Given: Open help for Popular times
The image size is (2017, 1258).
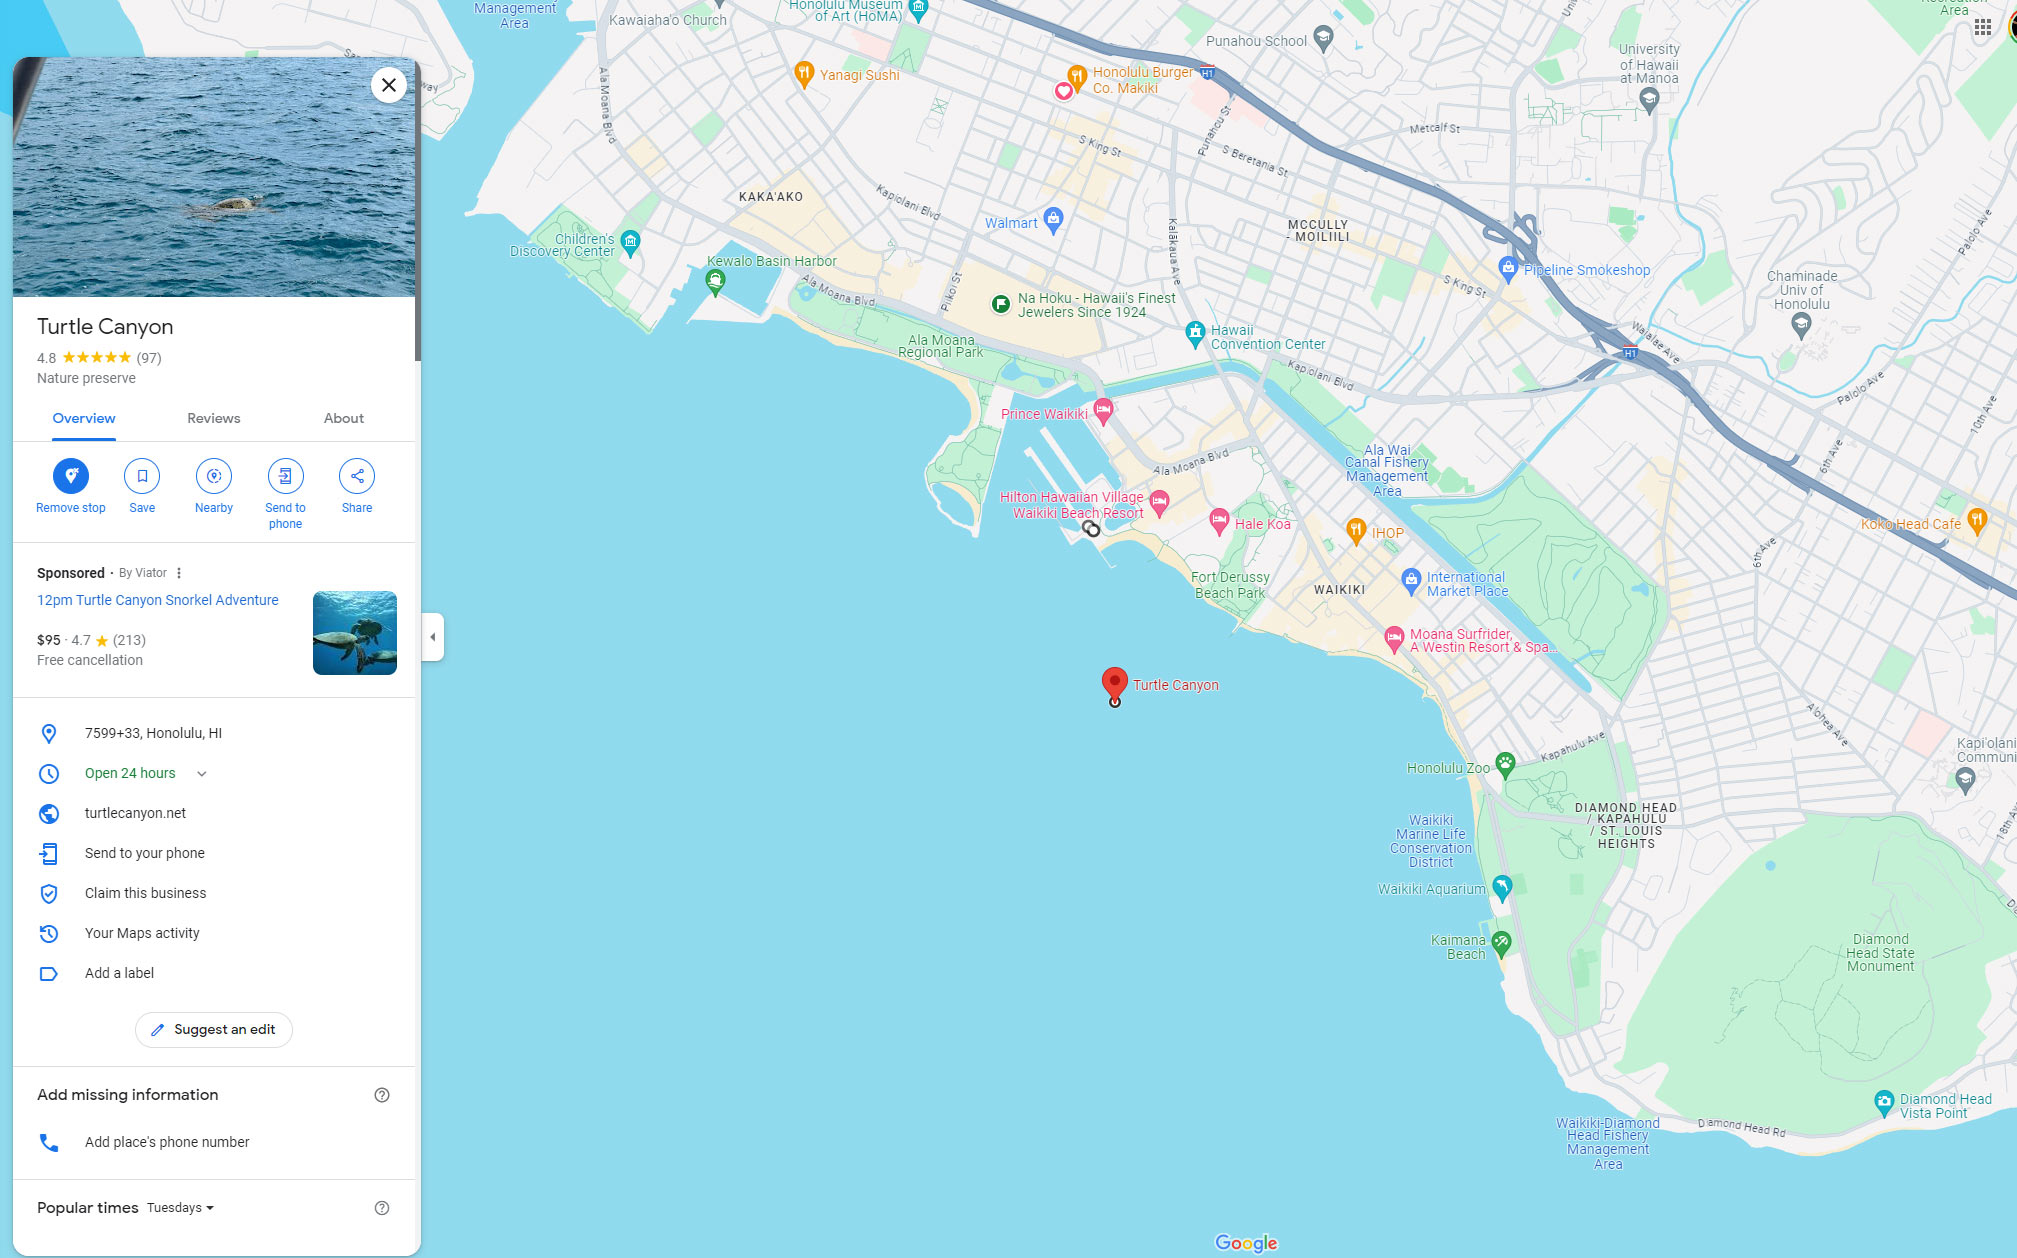Looking at the screenshot, I should point(381,1208).
